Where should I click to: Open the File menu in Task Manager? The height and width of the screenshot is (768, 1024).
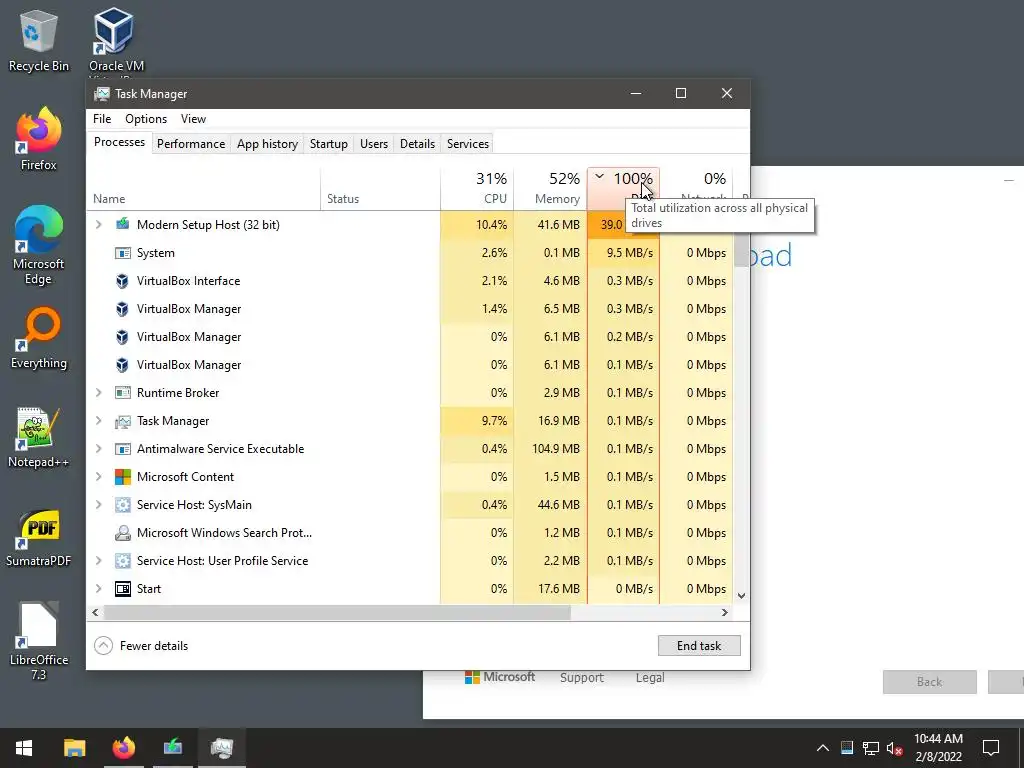pyautogui.click(x=102, y=119)
